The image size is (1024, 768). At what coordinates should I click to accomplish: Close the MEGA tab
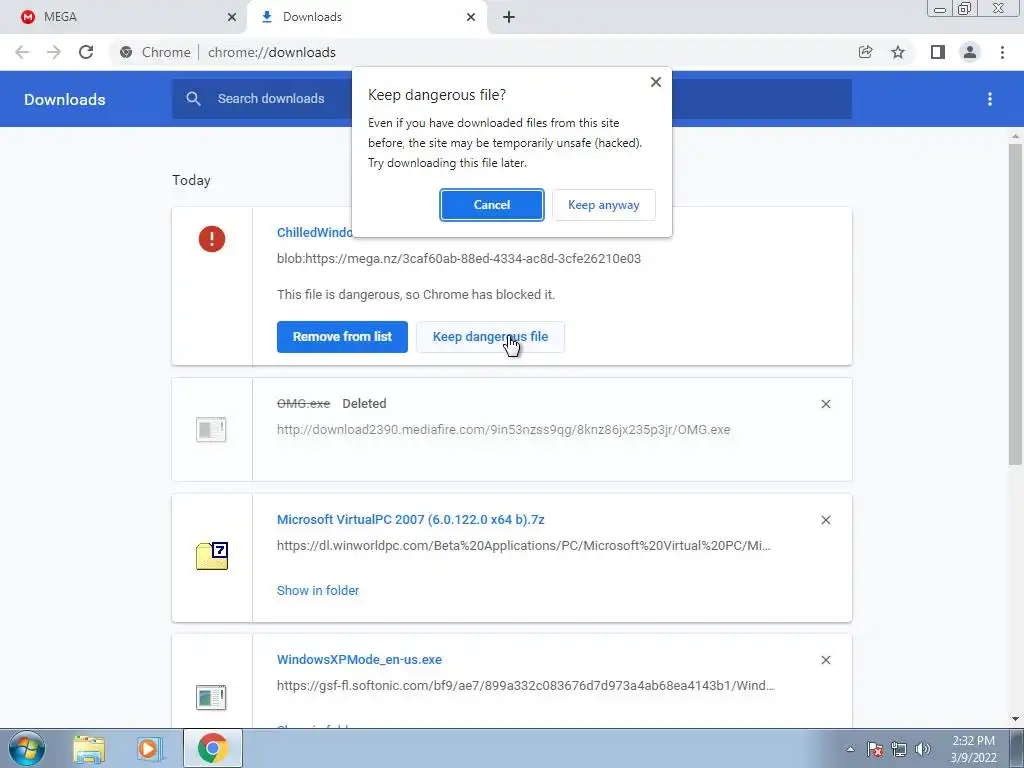231,17
